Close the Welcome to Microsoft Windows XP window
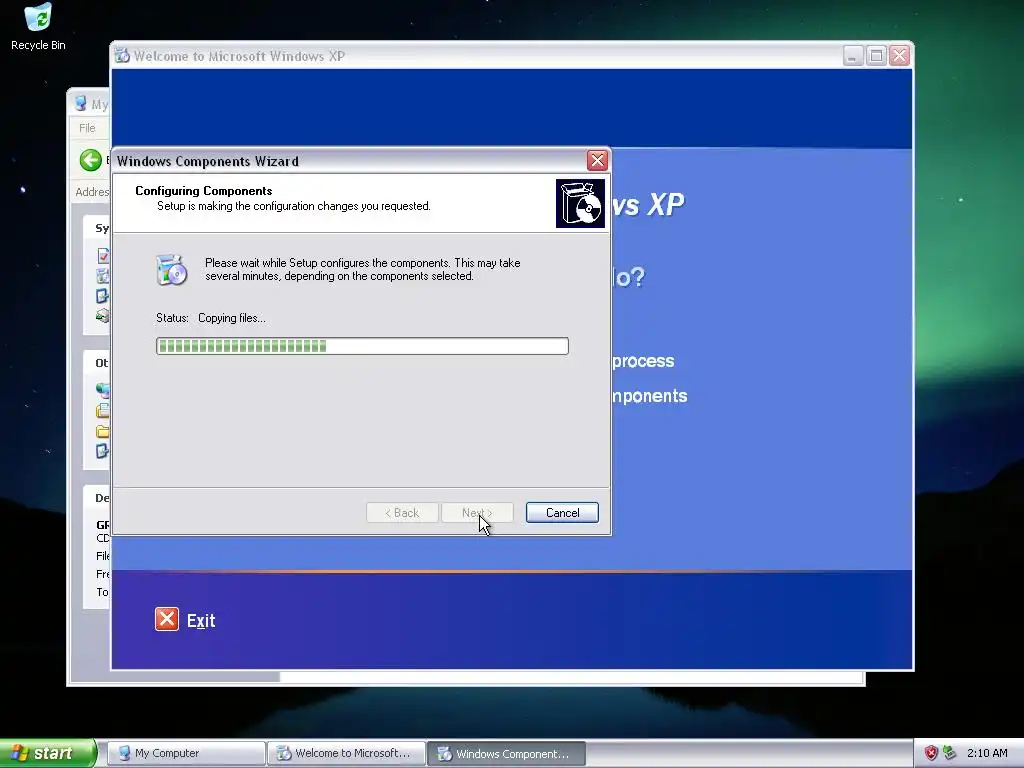Image resolution: width=1024 pixels, height=768 pixels. [899, 56]
